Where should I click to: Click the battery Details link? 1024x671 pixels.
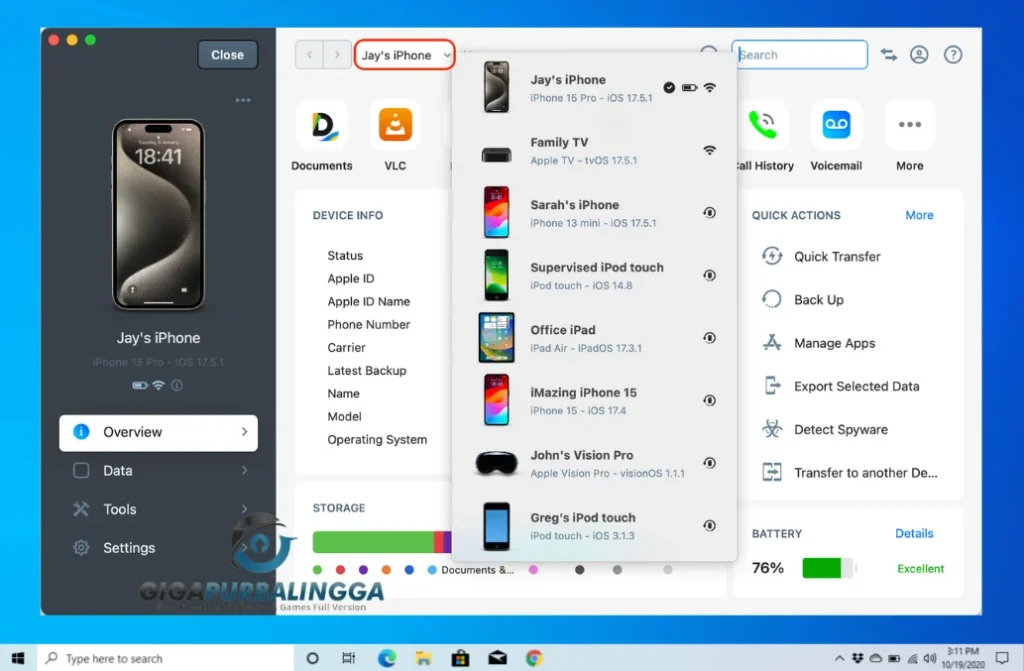(x=913, y=533)
